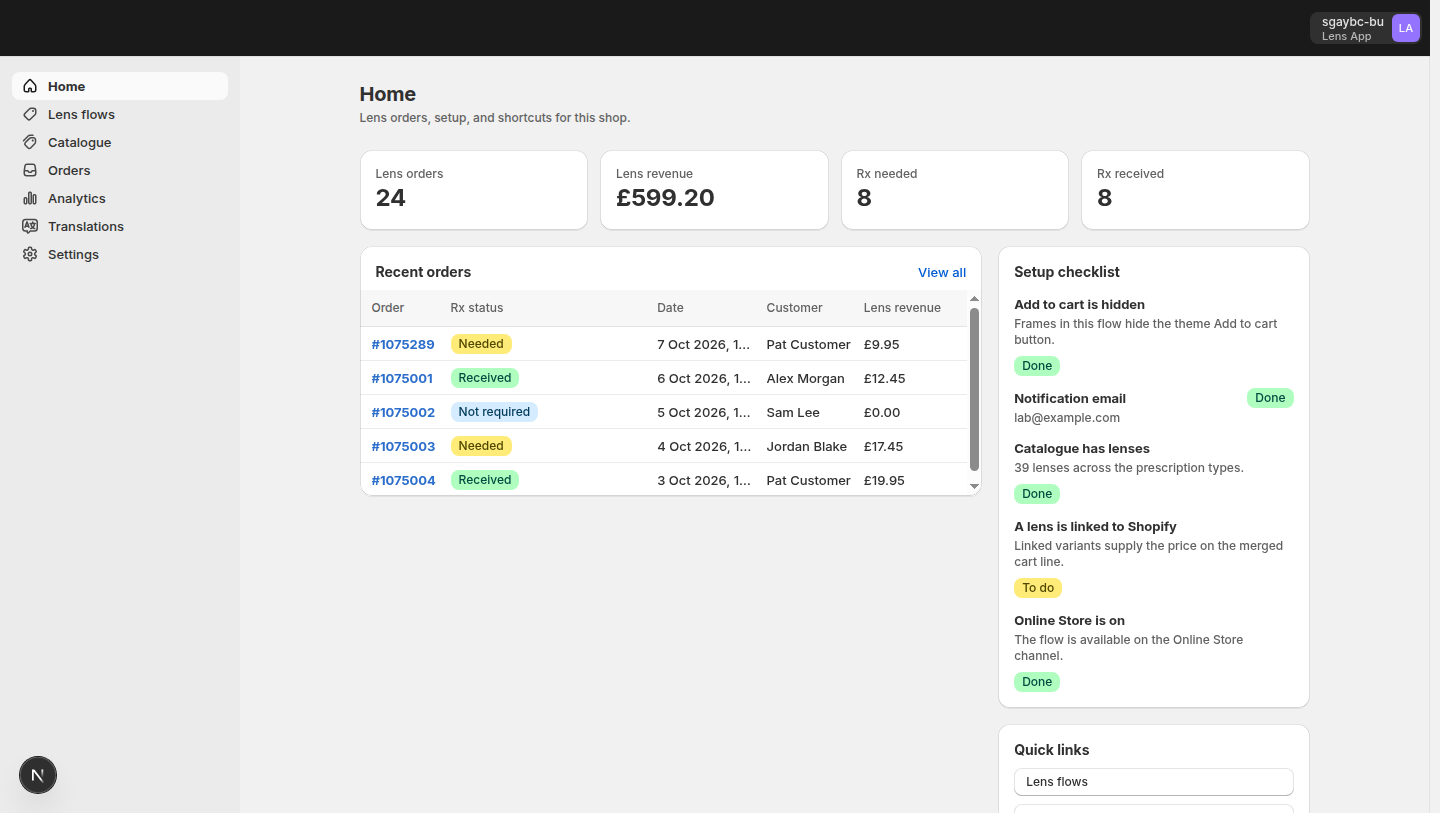Click View all recent orders link
Viewport: 1440px width, 813px height.
[942, 272]
